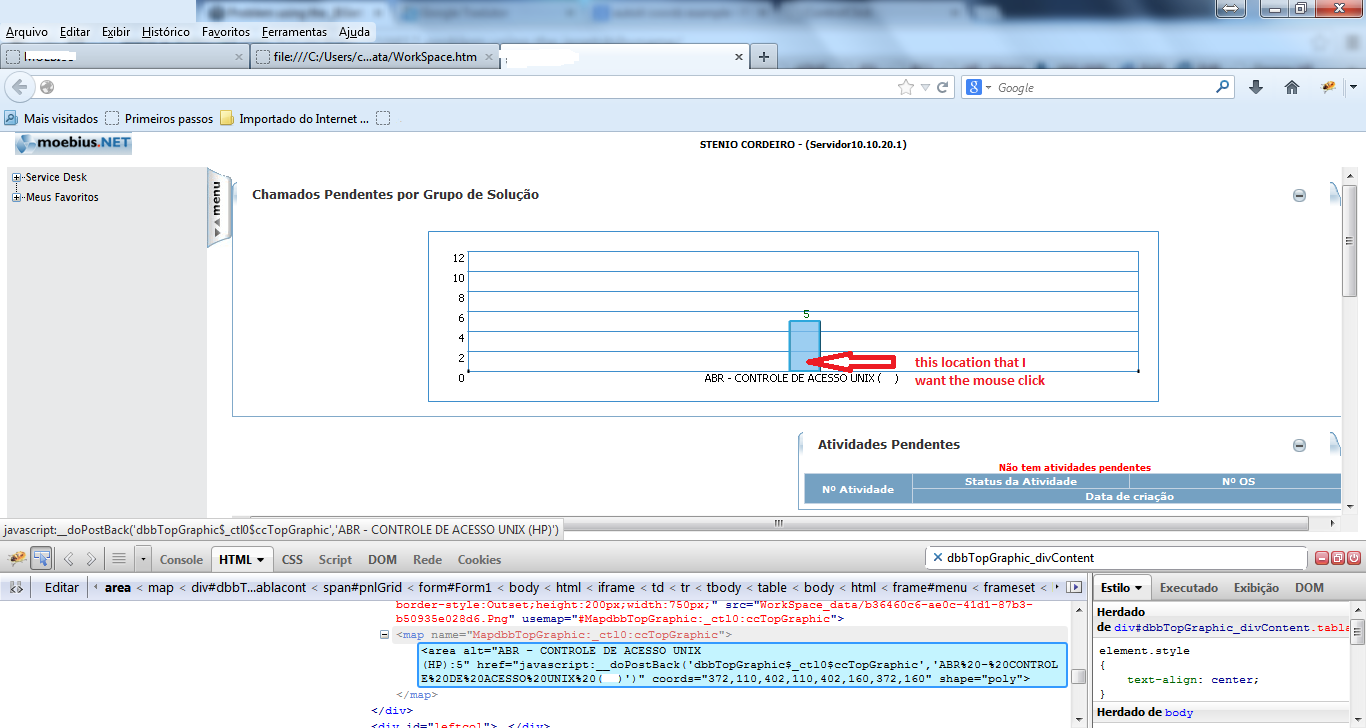
Task: Bookmark this page with the star icon
Action: coord(906,88)
